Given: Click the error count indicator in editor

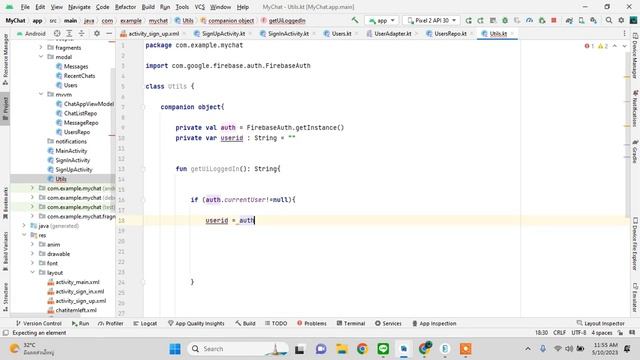Looking at the screenshot, I should [589, 46].
